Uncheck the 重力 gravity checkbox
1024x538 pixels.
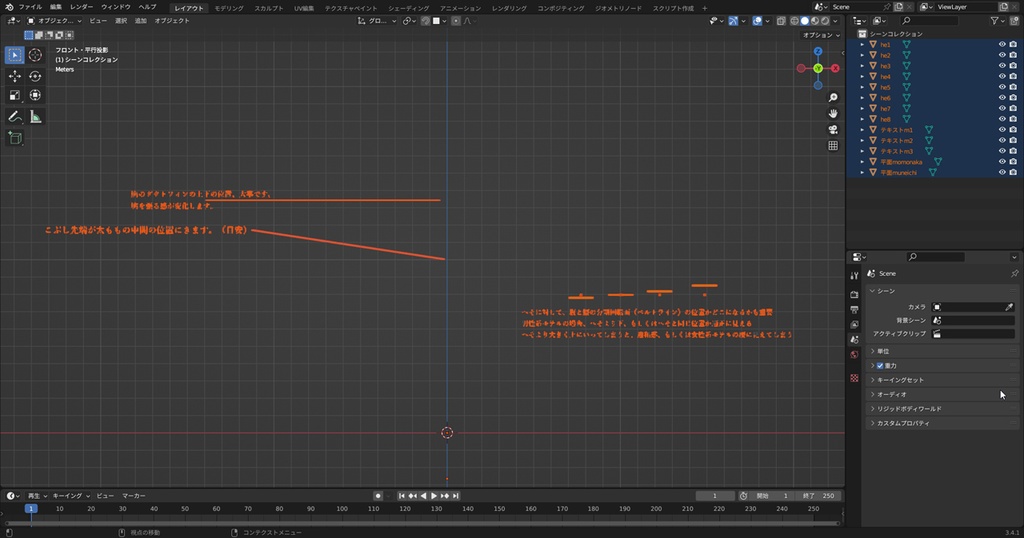880,366
